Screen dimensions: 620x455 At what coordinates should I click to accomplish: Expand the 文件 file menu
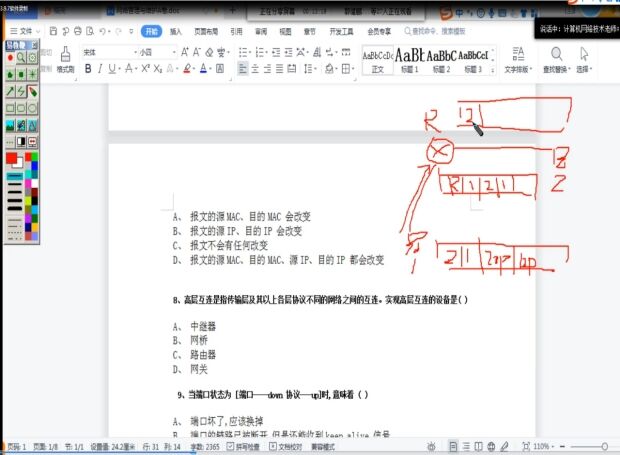pyautogui.click(x=27, y=32)
